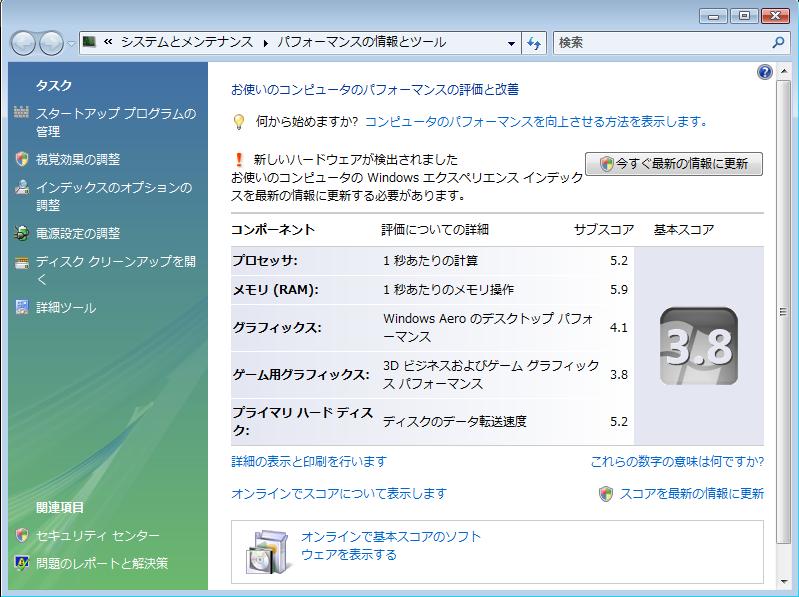Minimize the window
The height and width of the screenshot is (597, 799).
(713, 16)
